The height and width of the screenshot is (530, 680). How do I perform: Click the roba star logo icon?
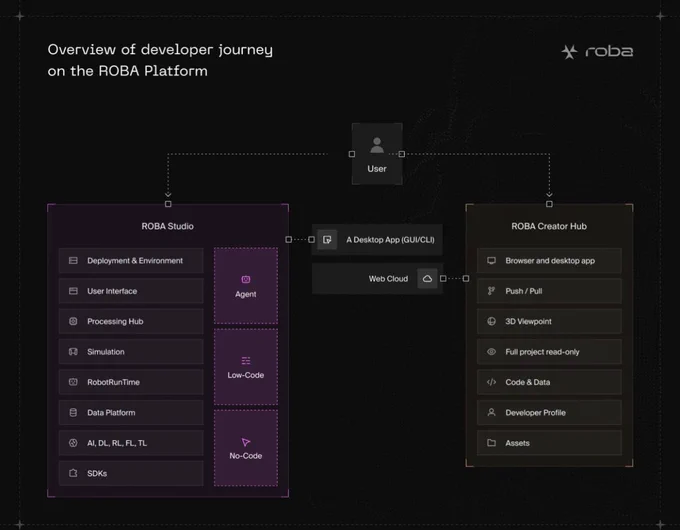569,52
